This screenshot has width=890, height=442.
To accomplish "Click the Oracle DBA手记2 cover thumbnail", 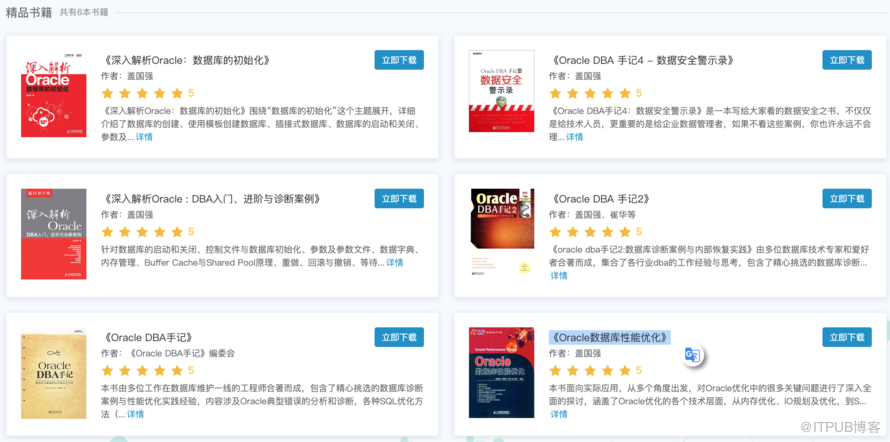I will click(x=502, y=233).
